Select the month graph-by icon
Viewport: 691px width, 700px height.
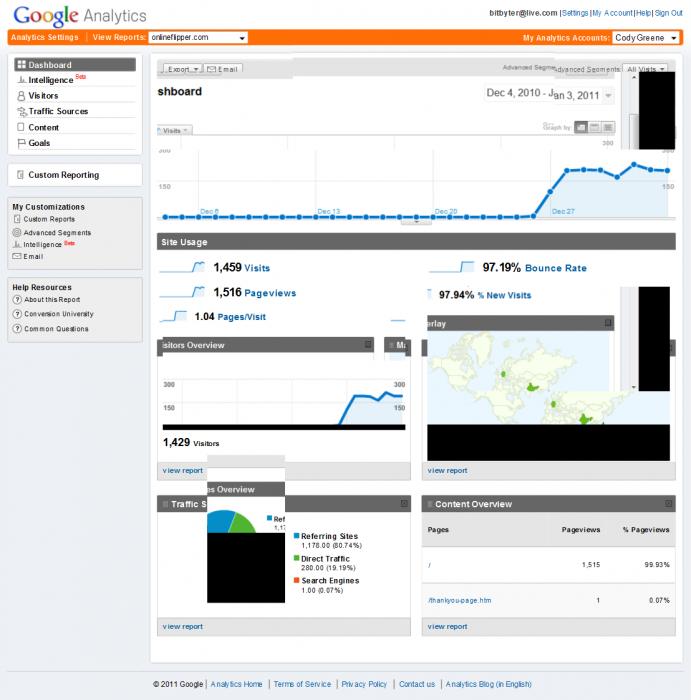608,128
